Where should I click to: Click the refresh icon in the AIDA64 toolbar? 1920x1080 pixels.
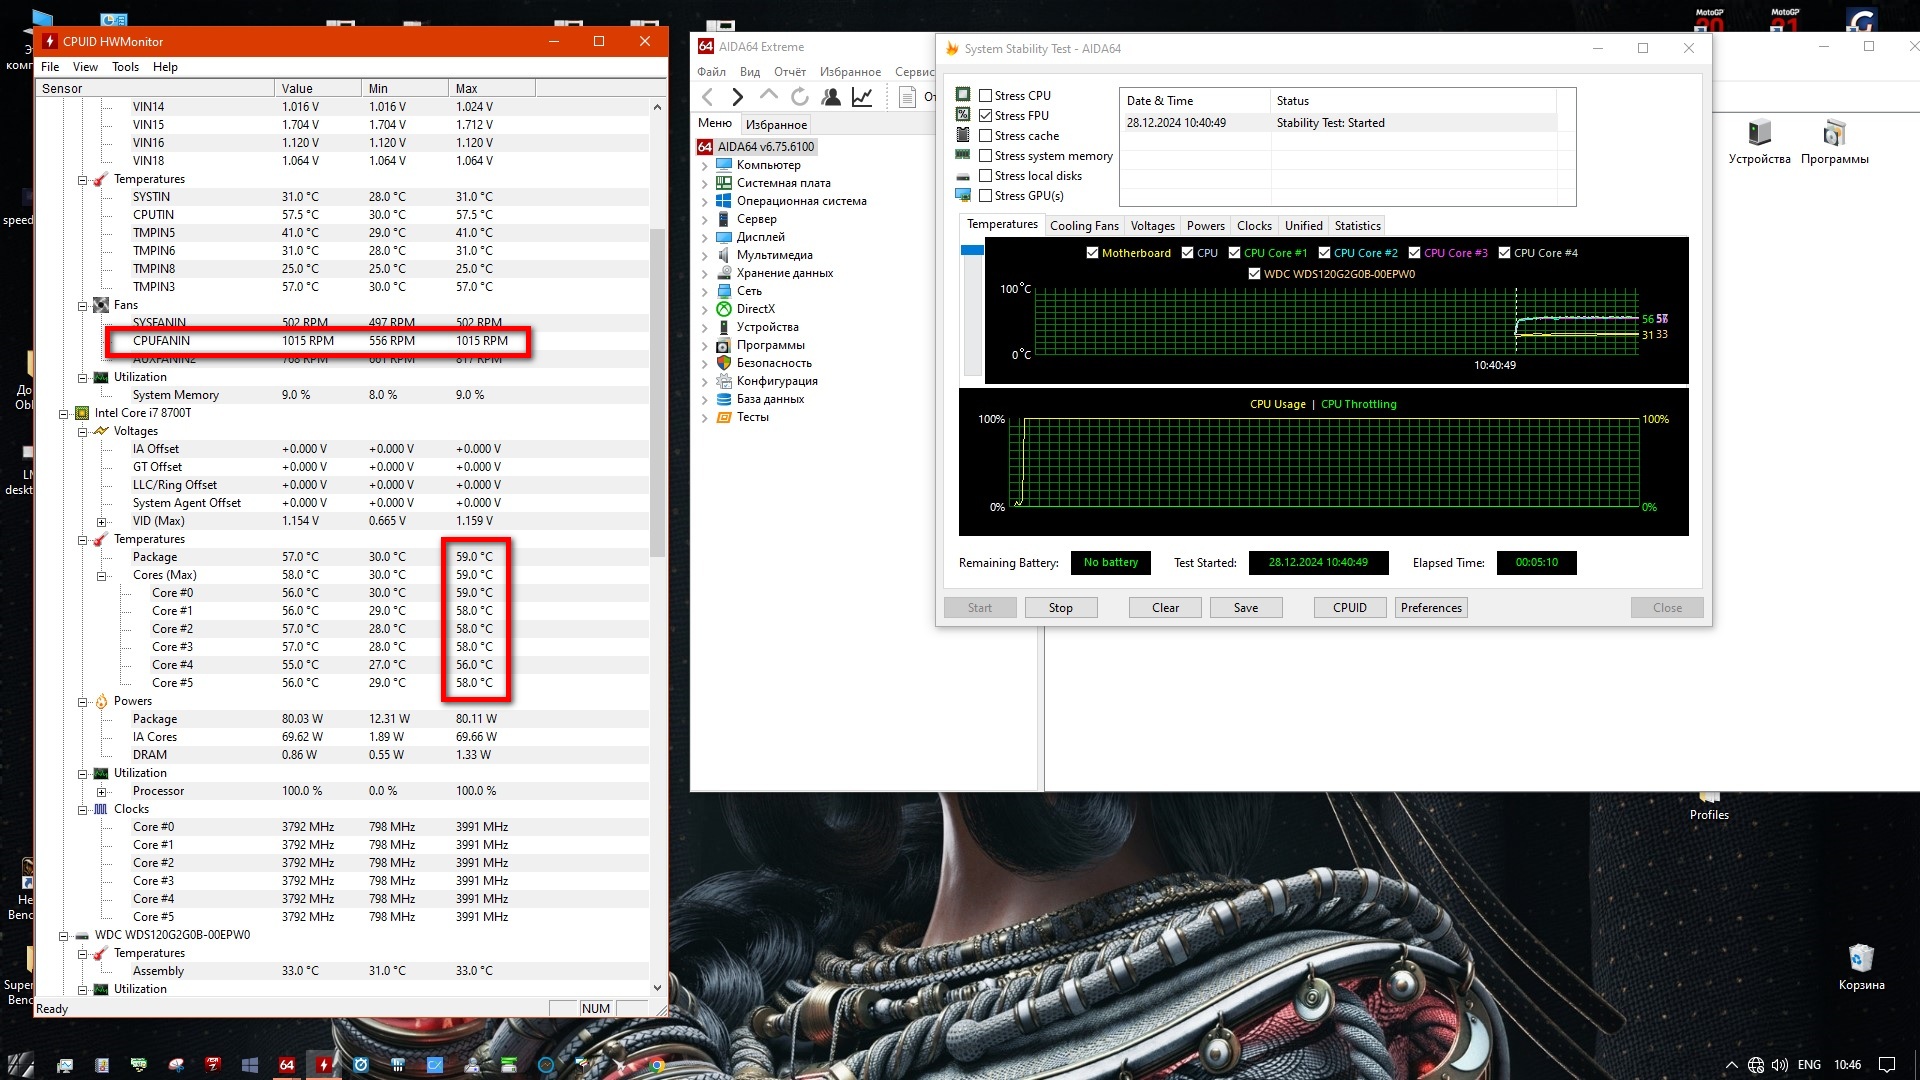800,97
